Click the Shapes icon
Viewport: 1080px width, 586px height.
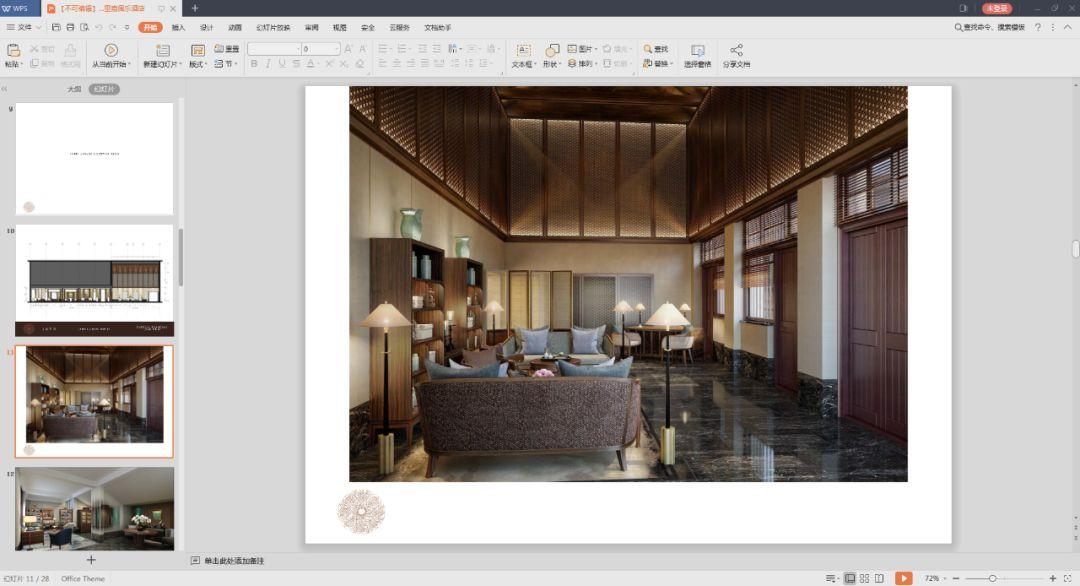(x=552, y=50)
